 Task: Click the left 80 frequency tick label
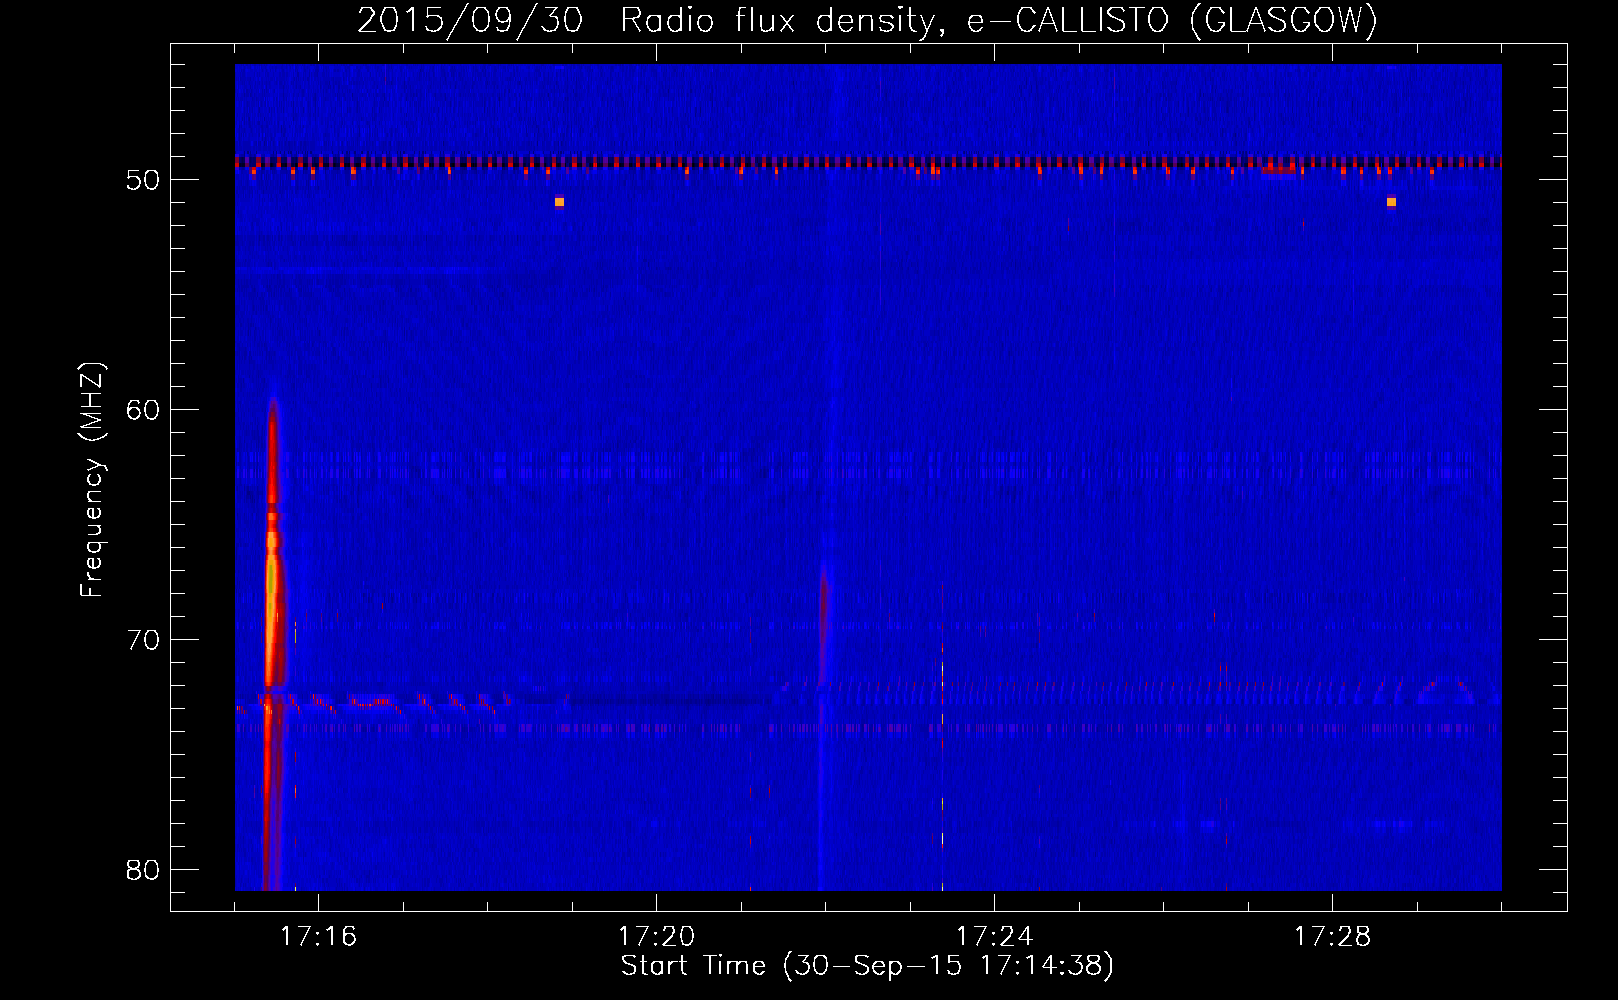coord(143,870)
